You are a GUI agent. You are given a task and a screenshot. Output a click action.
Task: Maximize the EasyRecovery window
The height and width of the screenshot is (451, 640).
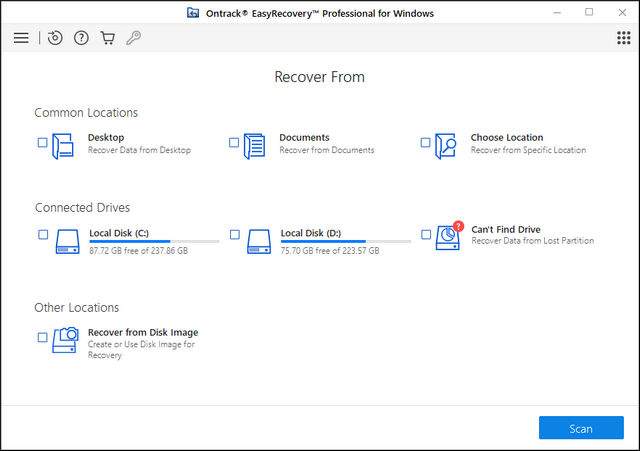pos(589,12)
